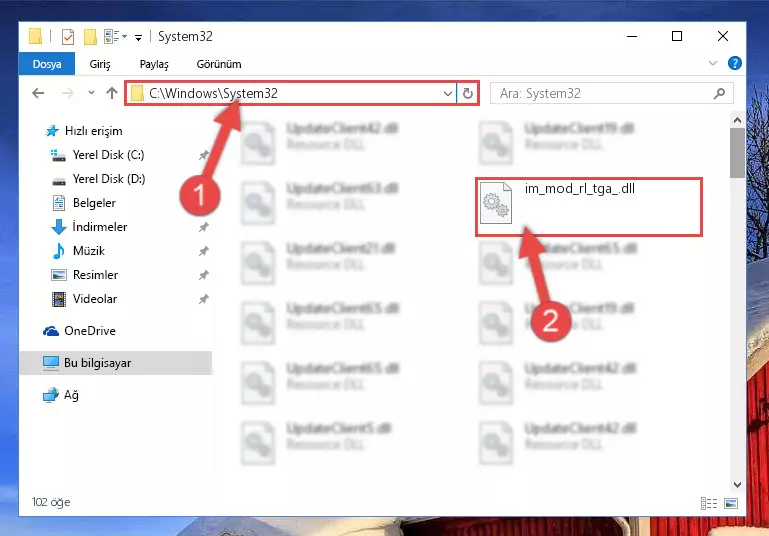This screenshot has width=769, height=536.
Task: Open the Help question mark icon
Action: [734, 63]
